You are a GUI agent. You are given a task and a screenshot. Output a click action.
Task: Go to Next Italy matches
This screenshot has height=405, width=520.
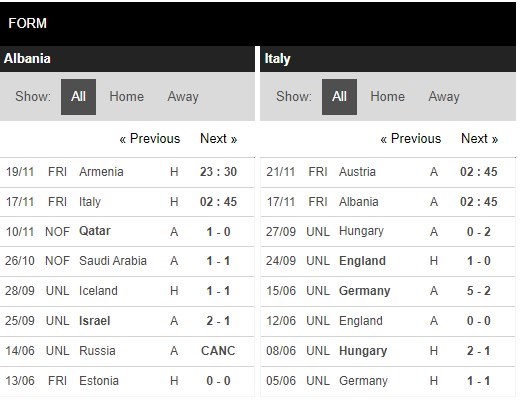click(x=480, y=139)
